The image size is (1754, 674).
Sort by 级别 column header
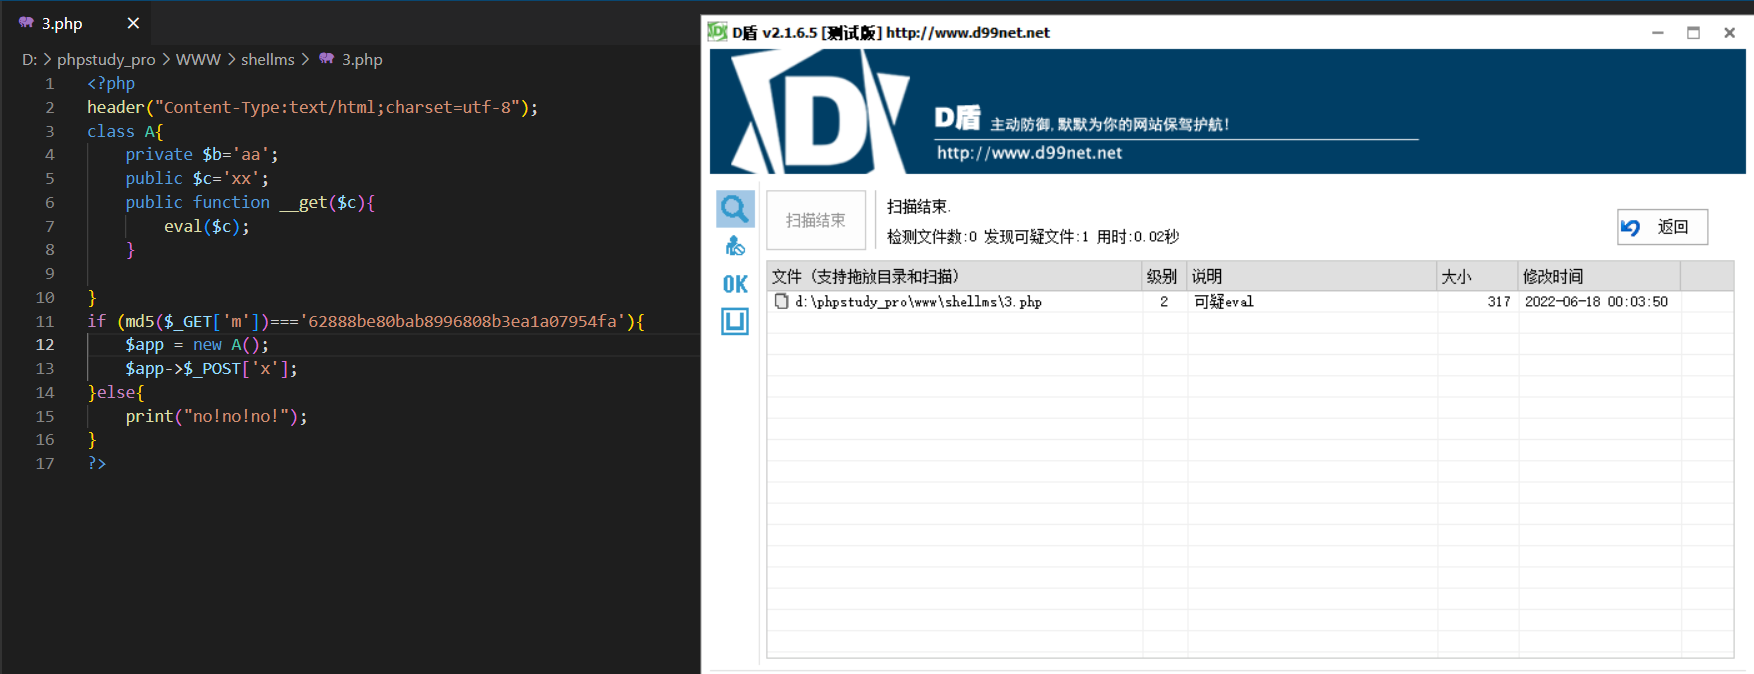tap(1165, 276)
